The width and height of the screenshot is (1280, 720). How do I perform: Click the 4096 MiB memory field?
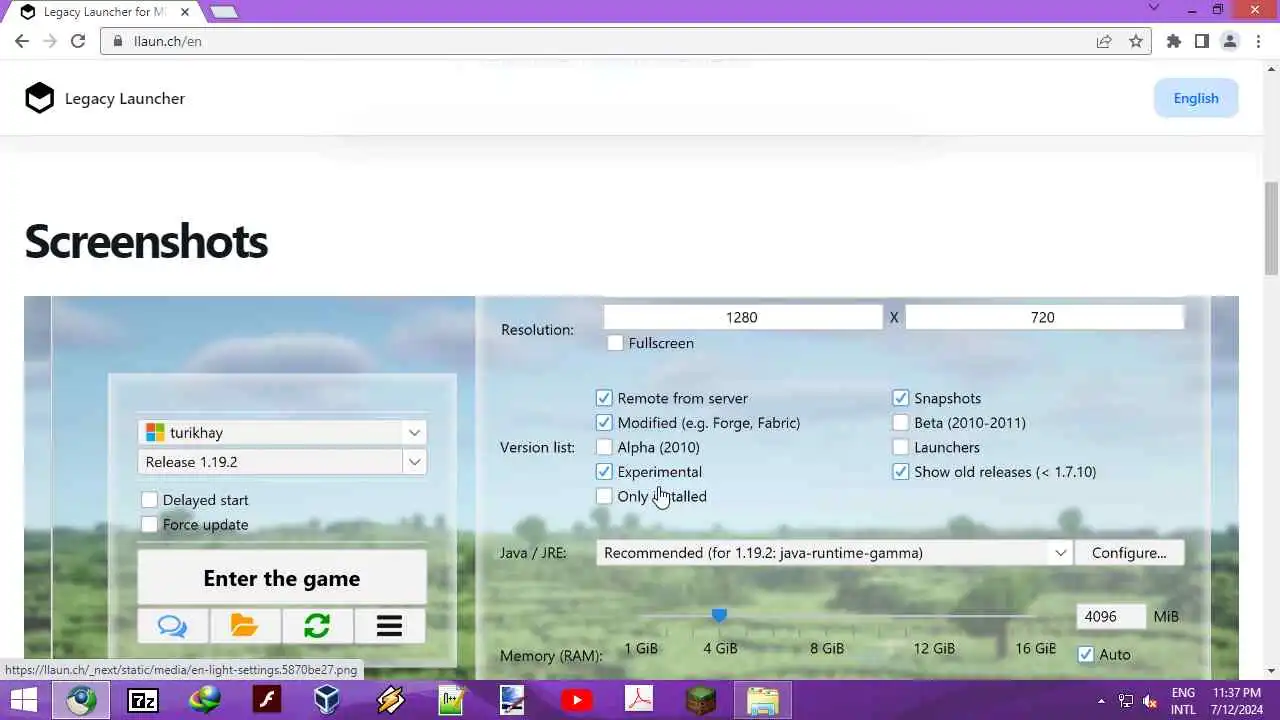(1110, 617)
